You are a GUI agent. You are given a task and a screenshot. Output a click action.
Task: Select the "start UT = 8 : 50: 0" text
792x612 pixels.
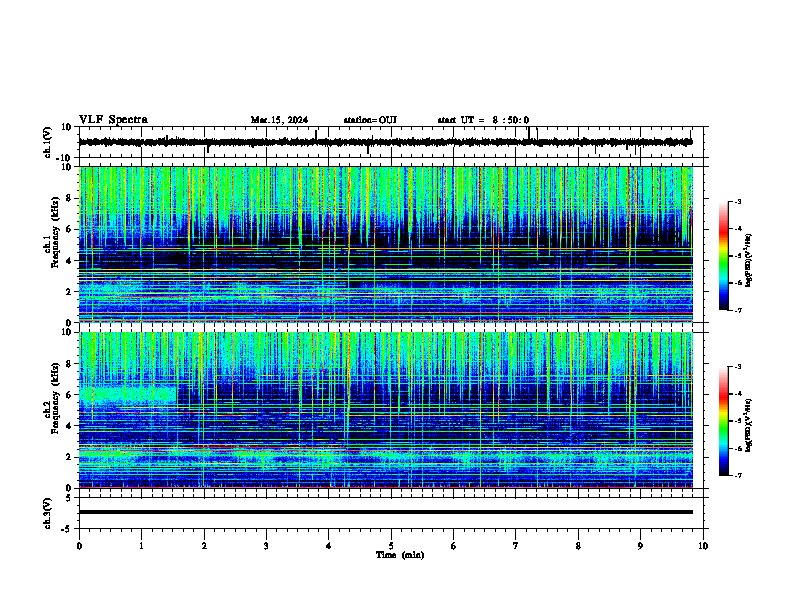point(483,120)
